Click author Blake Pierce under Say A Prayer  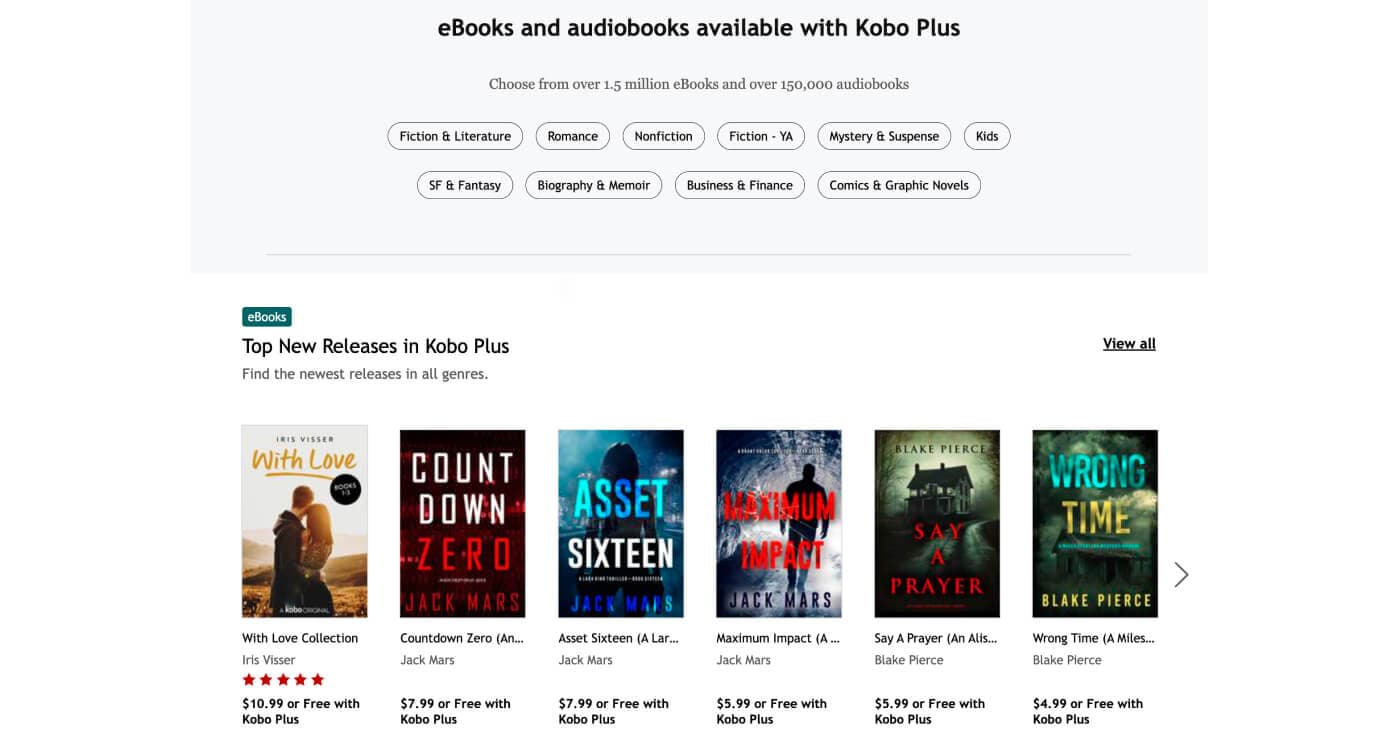pyautogui.click(x=909, y=659)
